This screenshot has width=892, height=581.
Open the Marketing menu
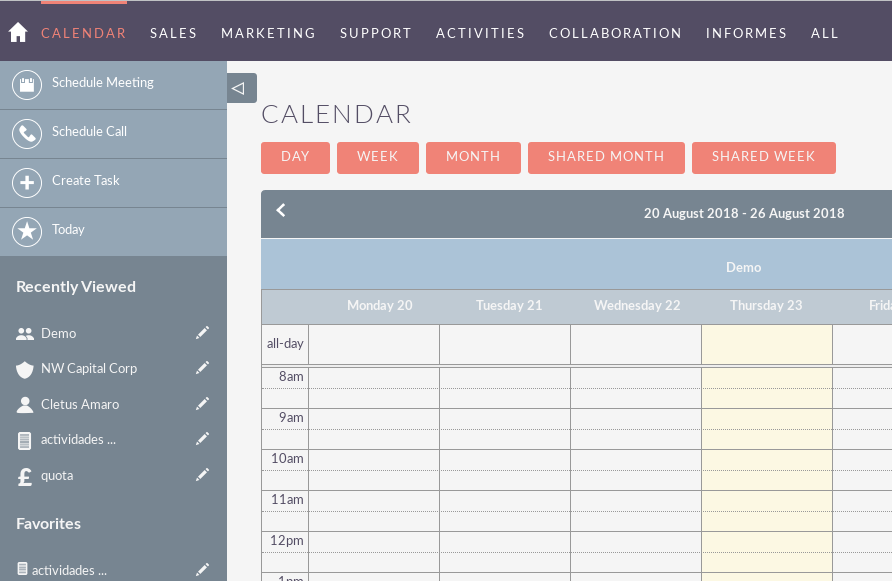click(x=268, y=33)
